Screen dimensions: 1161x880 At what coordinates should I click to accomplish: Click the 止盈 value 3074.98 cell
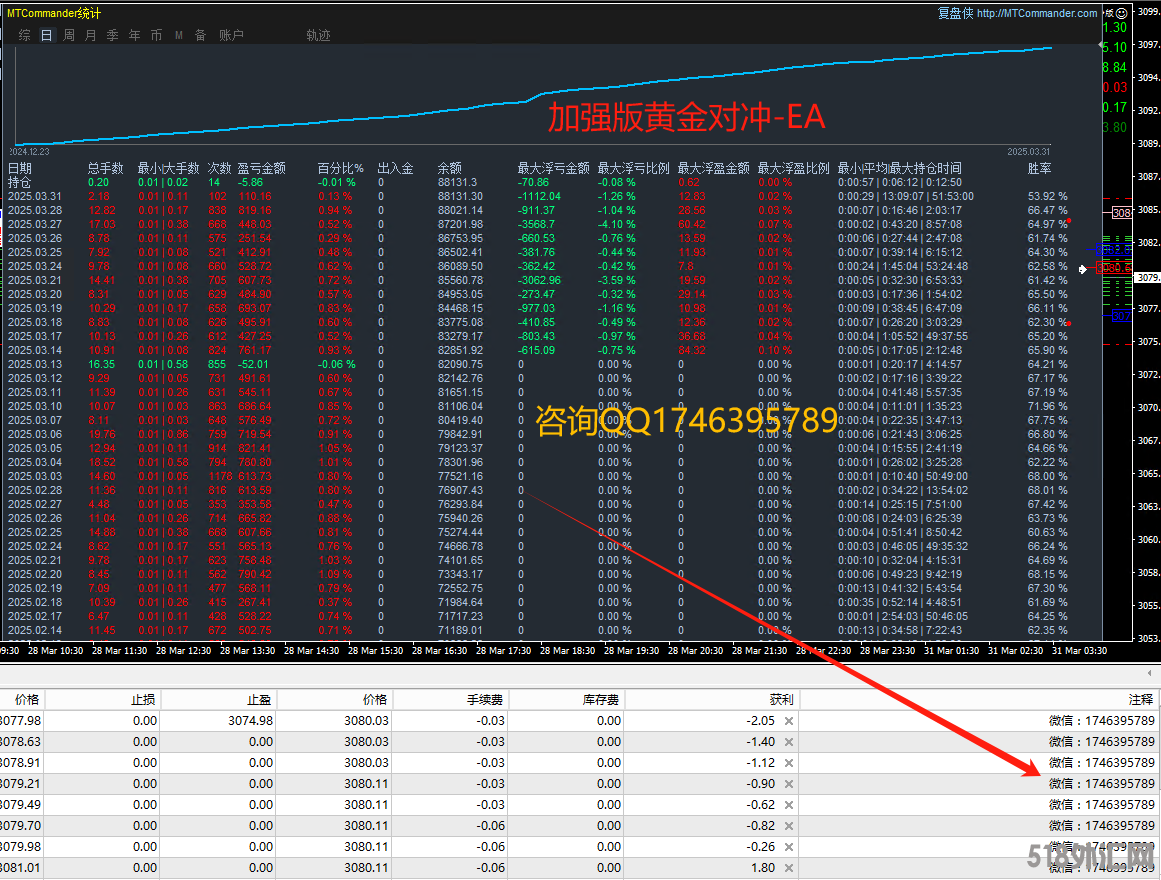click(x=250, y=721)
